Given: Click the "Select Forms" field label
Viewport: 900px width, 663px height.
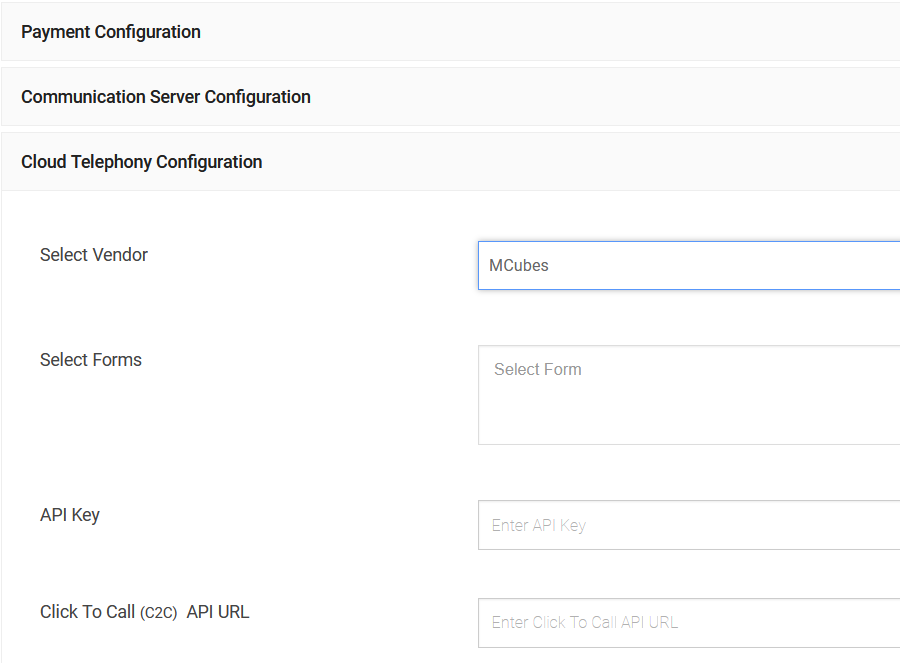Looking at the screenshot, I should point(91,360).
